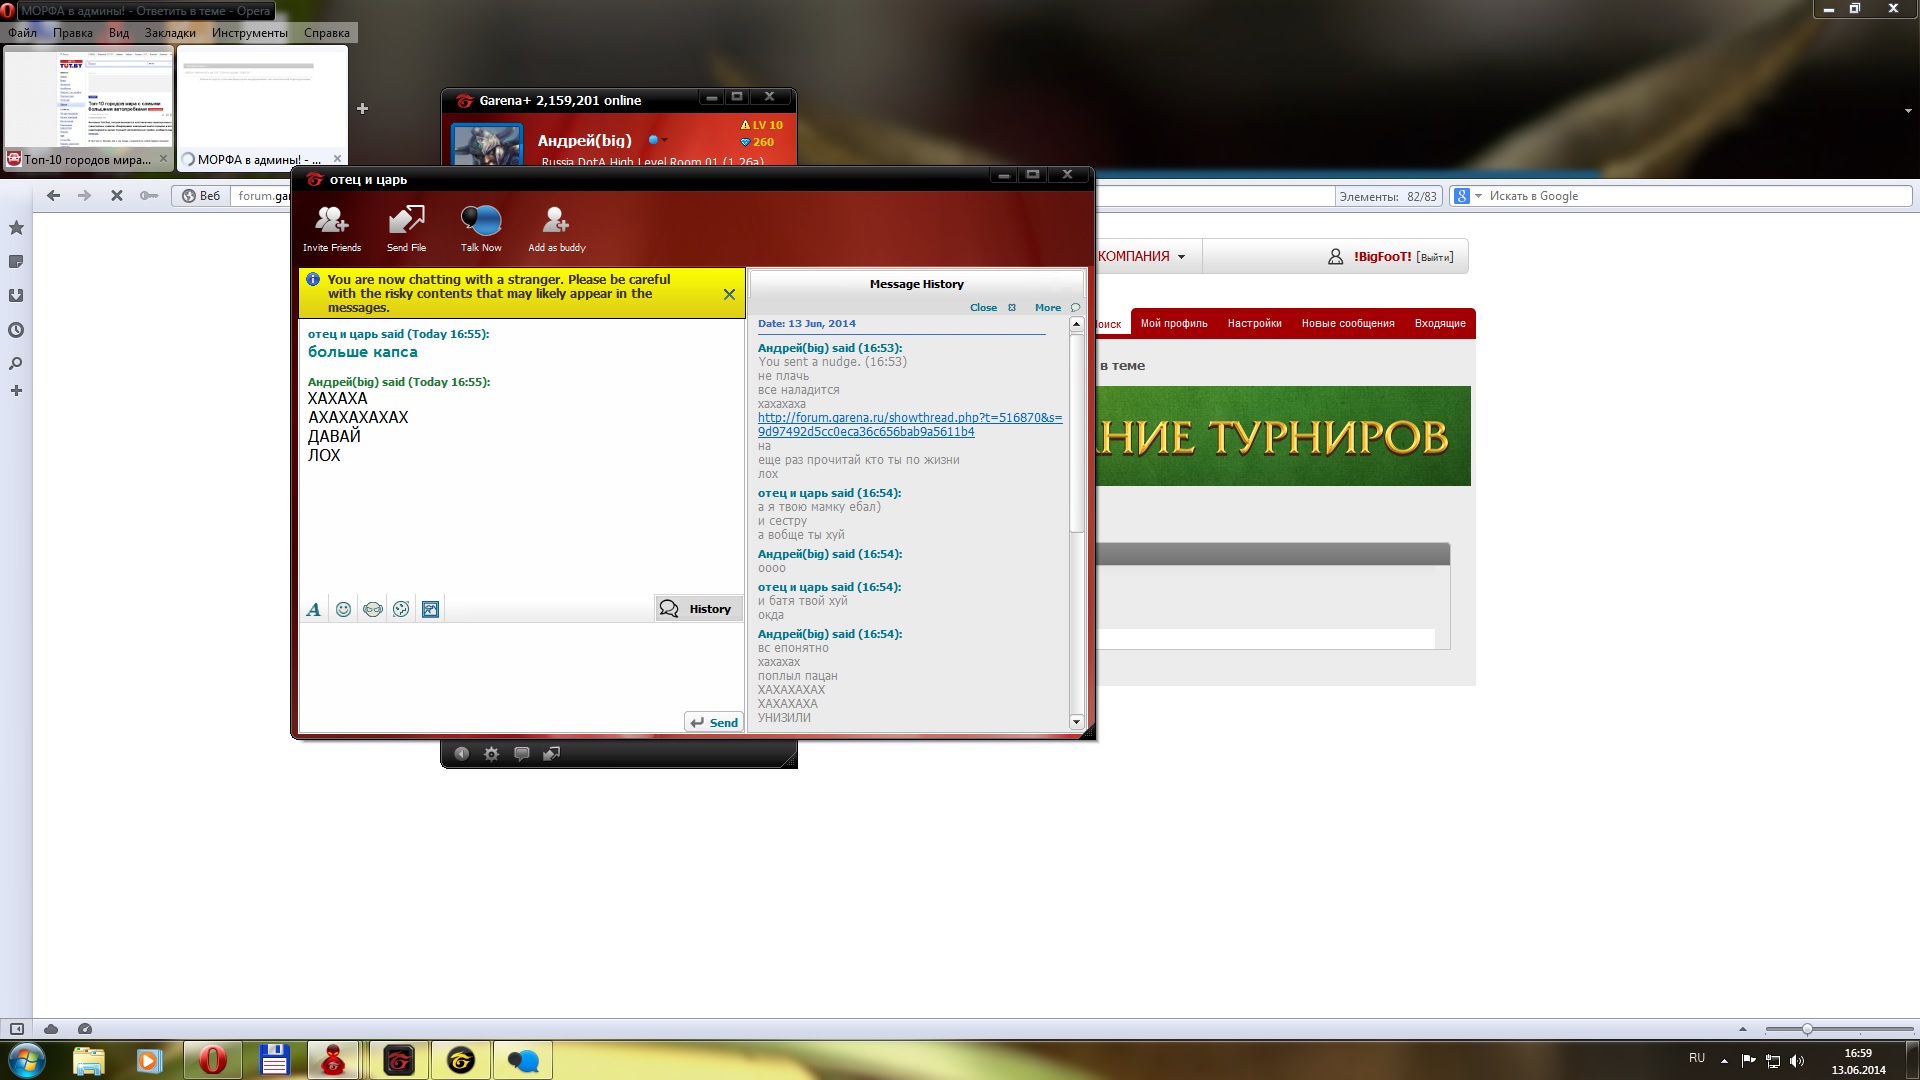Open the Инструменты menu

click(249, 33)
